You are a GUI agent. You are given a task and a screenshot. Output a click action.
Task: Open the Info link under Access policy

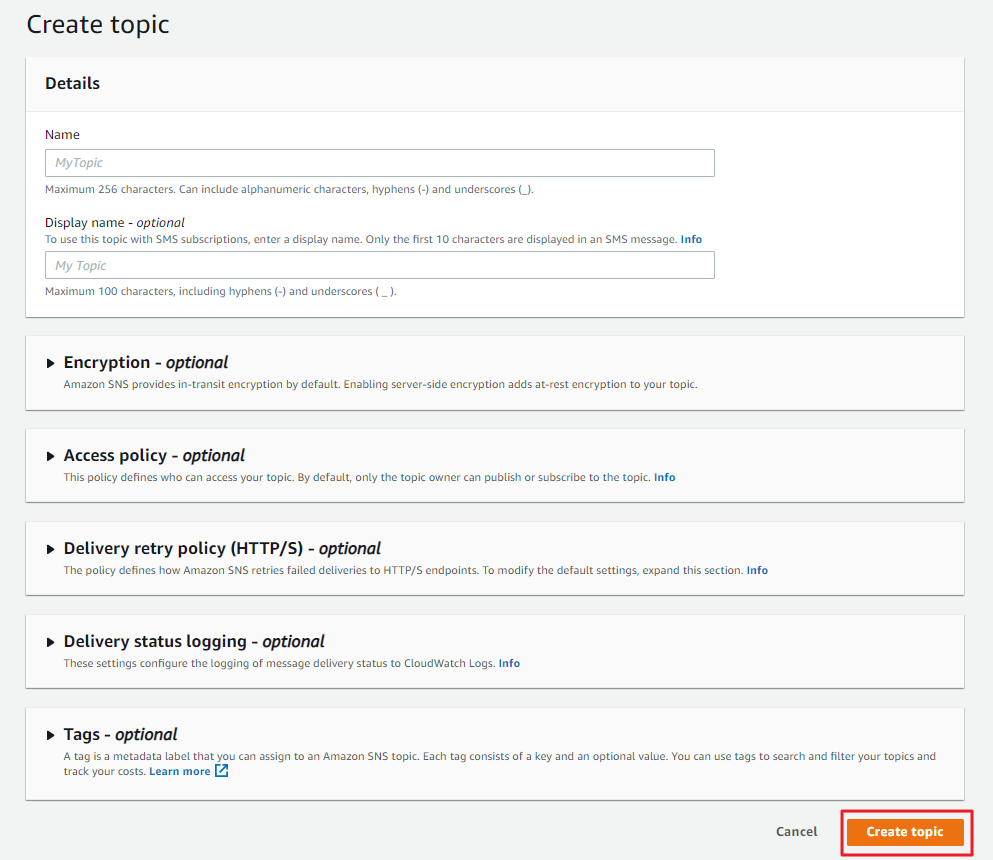[x=664, y=478]
